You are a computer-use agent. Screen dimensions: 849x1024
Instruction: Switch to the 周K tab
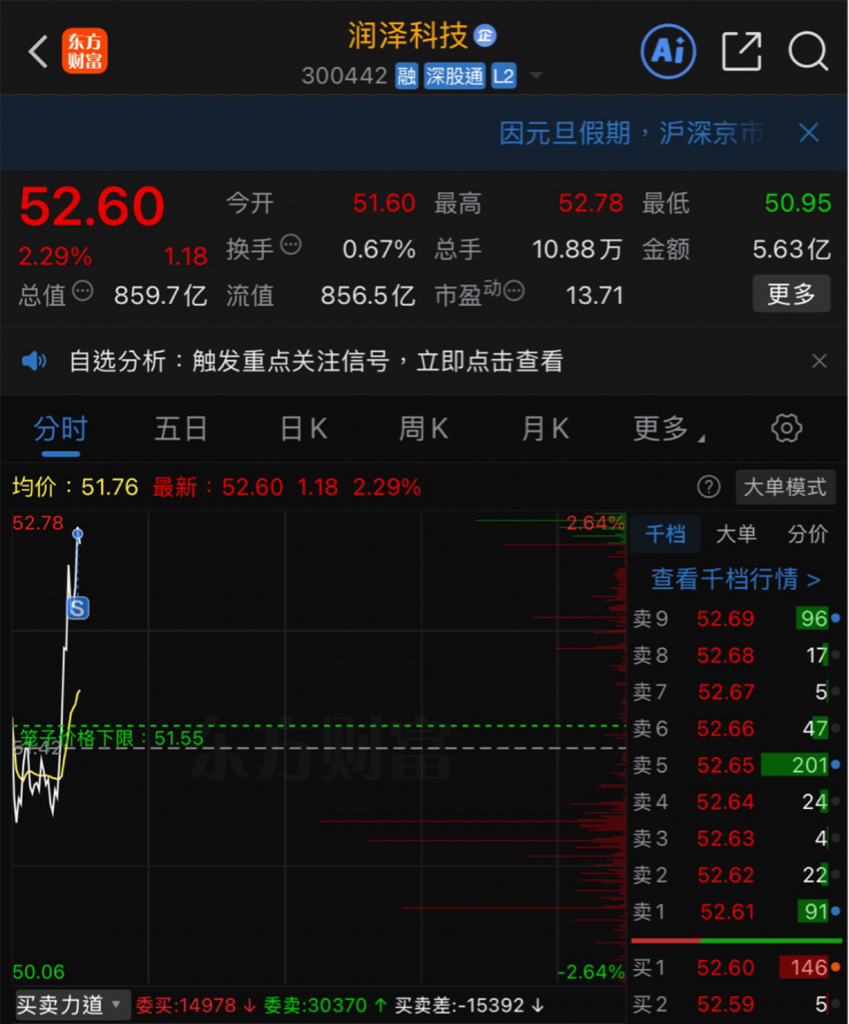(424, 430)
